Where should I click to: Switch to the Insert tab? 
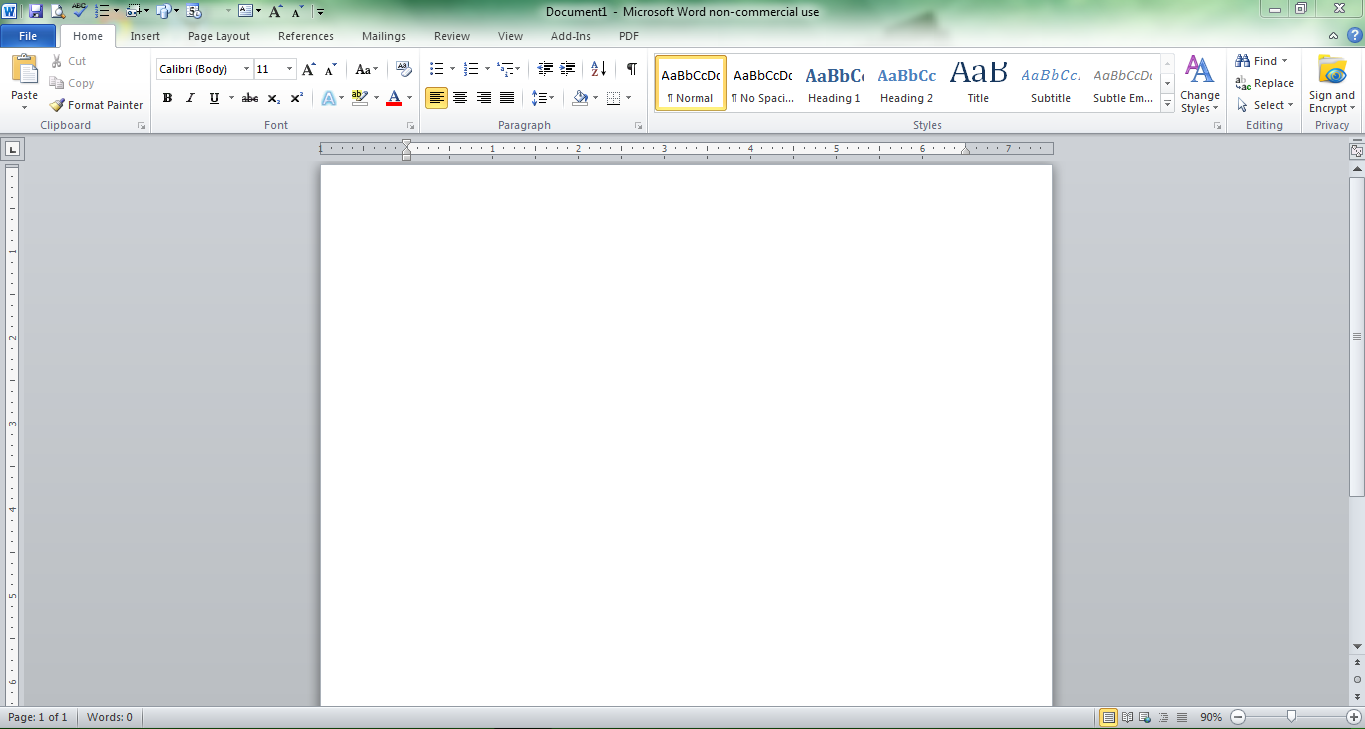click(145, 36)
